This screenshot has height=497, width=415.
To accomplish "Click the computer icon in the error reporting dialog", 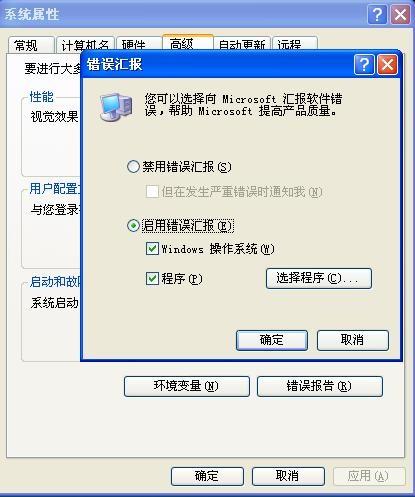I will pos(116,107).
